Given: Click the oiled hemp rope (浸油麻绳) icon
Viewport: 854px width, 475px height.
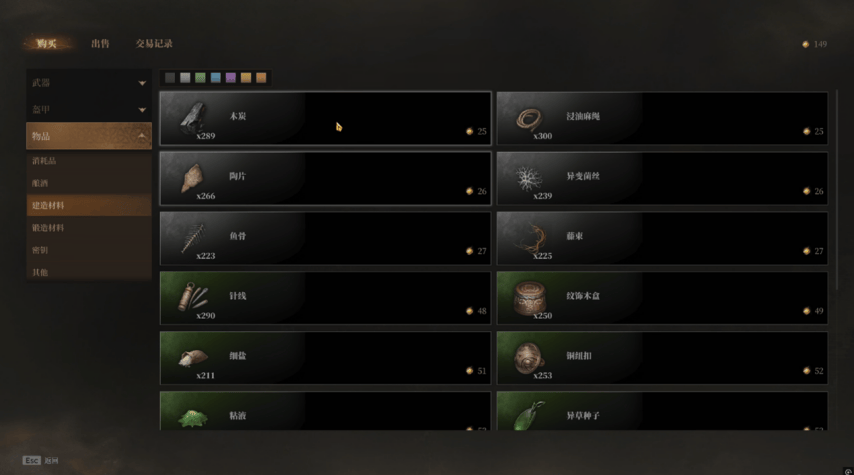Looking at the screenshot, I should (x=529, y=119).
